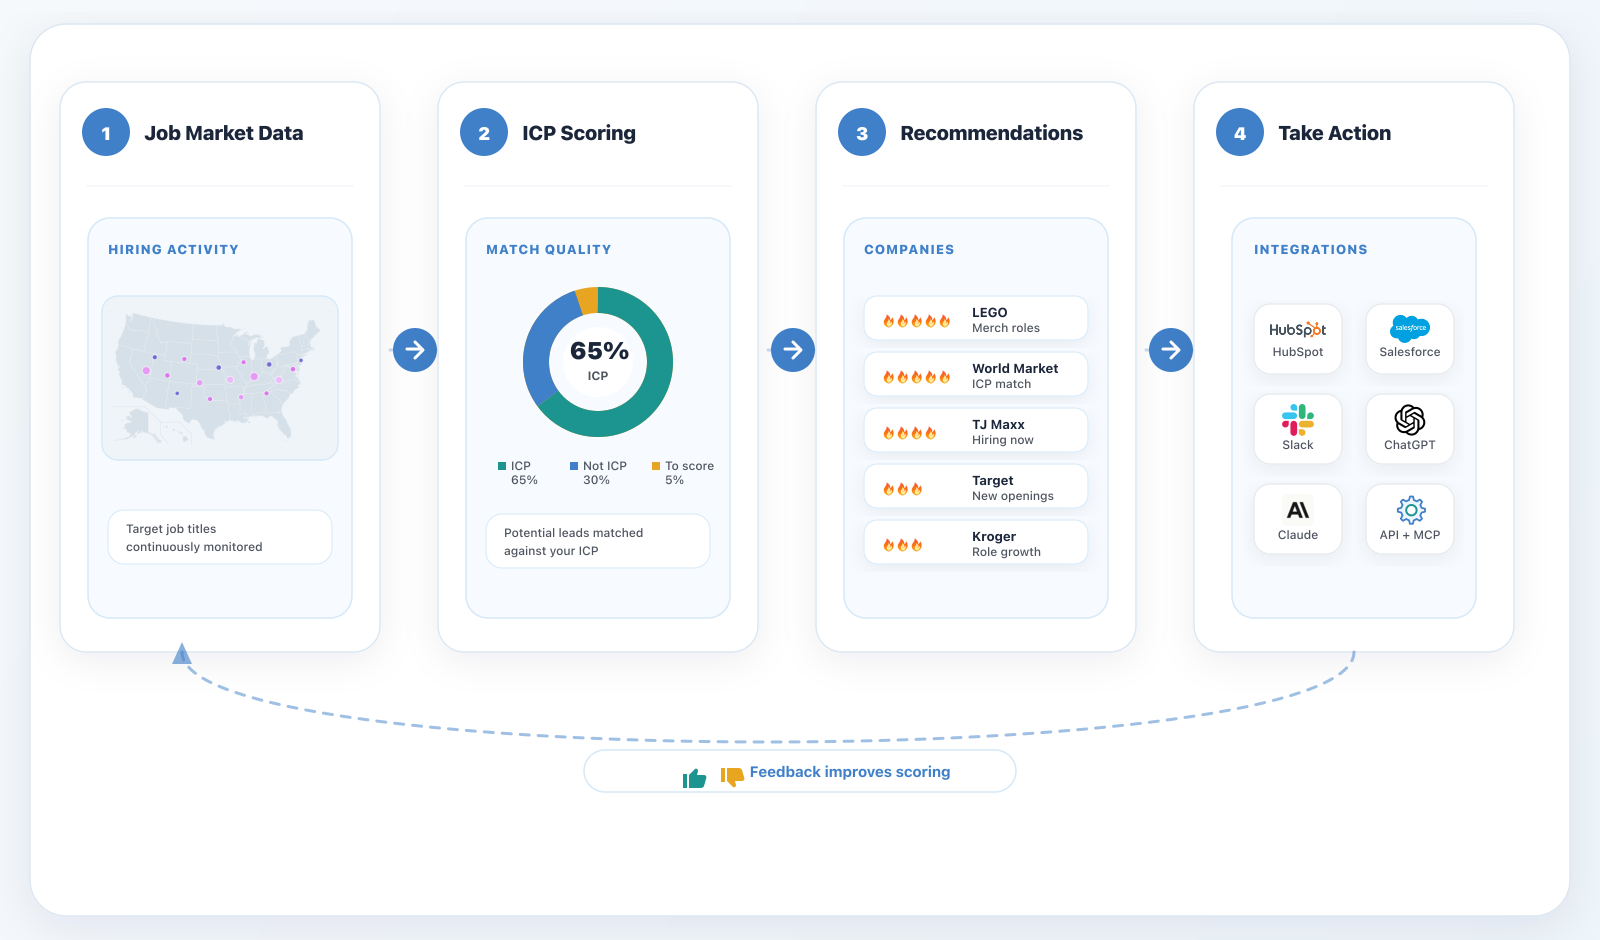Click the 65% ICP donut chart
Screen dimensions: 1600x940
pos(598,362)
